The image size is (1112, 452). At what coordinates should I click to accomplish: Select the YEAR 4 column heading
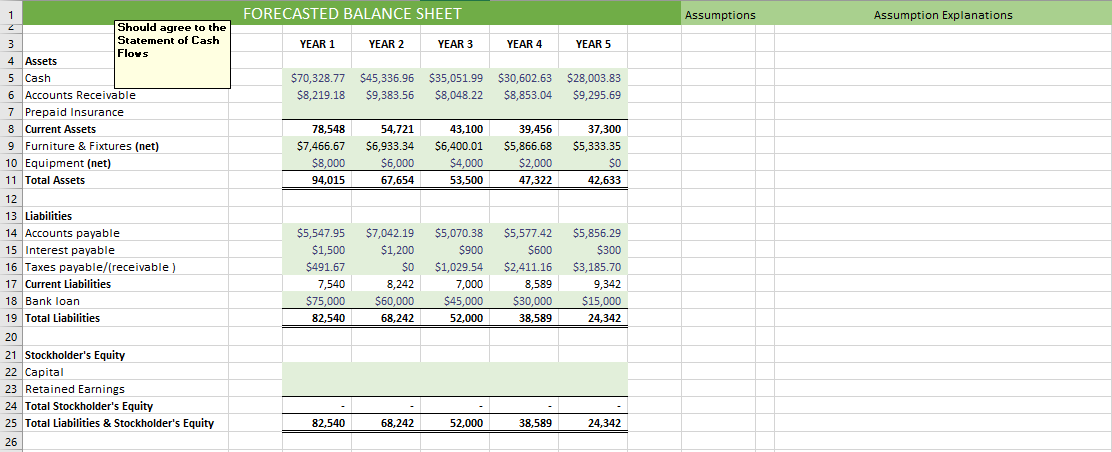tap(524, 44)
